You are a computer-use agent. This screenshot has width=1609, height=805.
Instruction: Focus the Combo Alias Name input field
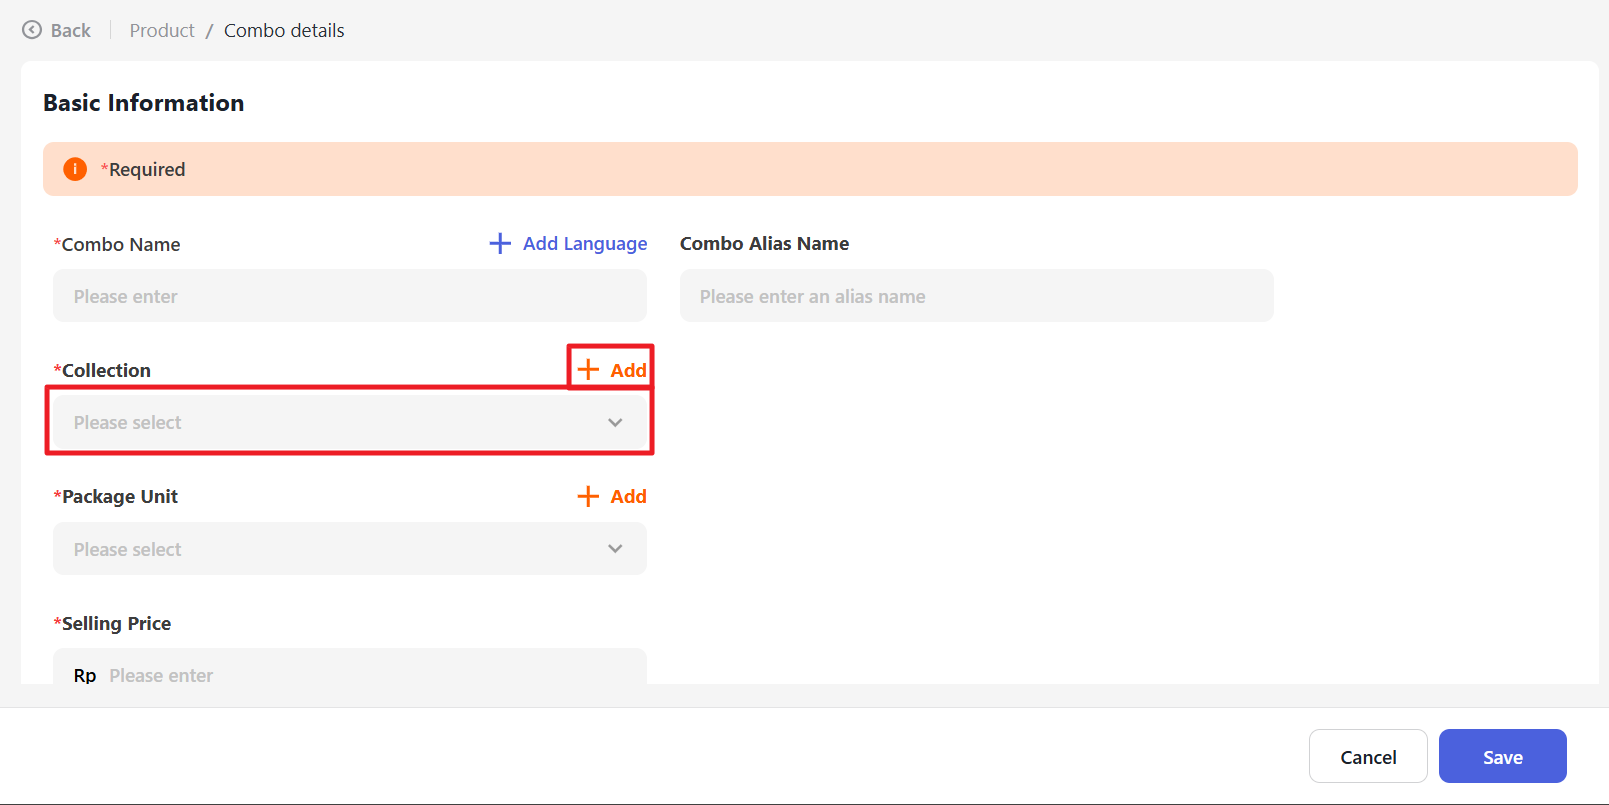point(976,296)
